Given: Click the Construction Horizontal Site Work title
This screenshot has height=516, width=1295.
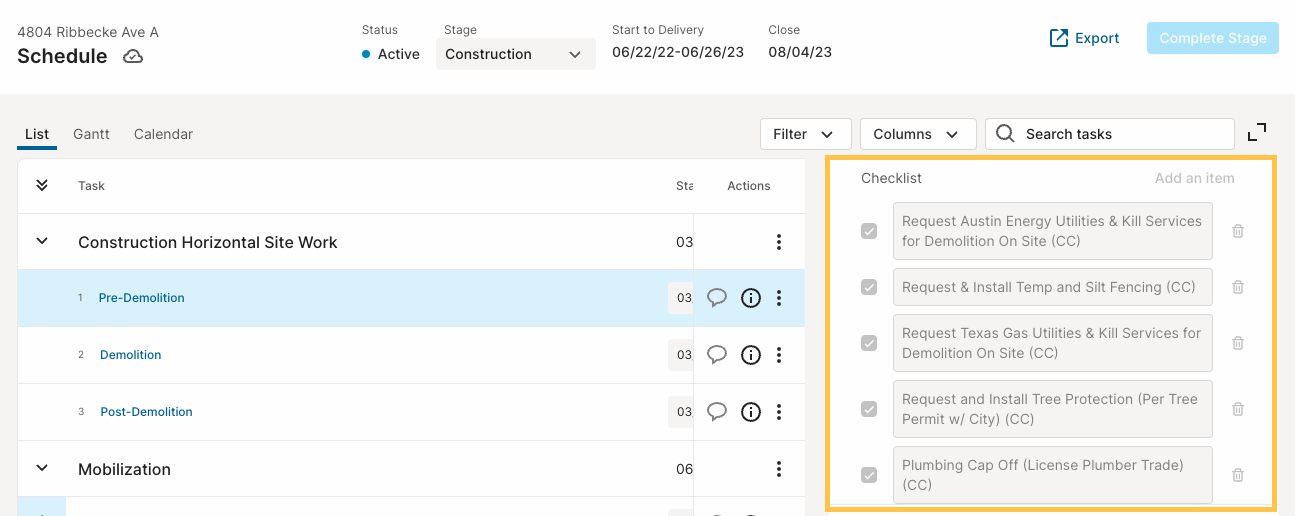Looking at the screenshot, I should 208,242.
